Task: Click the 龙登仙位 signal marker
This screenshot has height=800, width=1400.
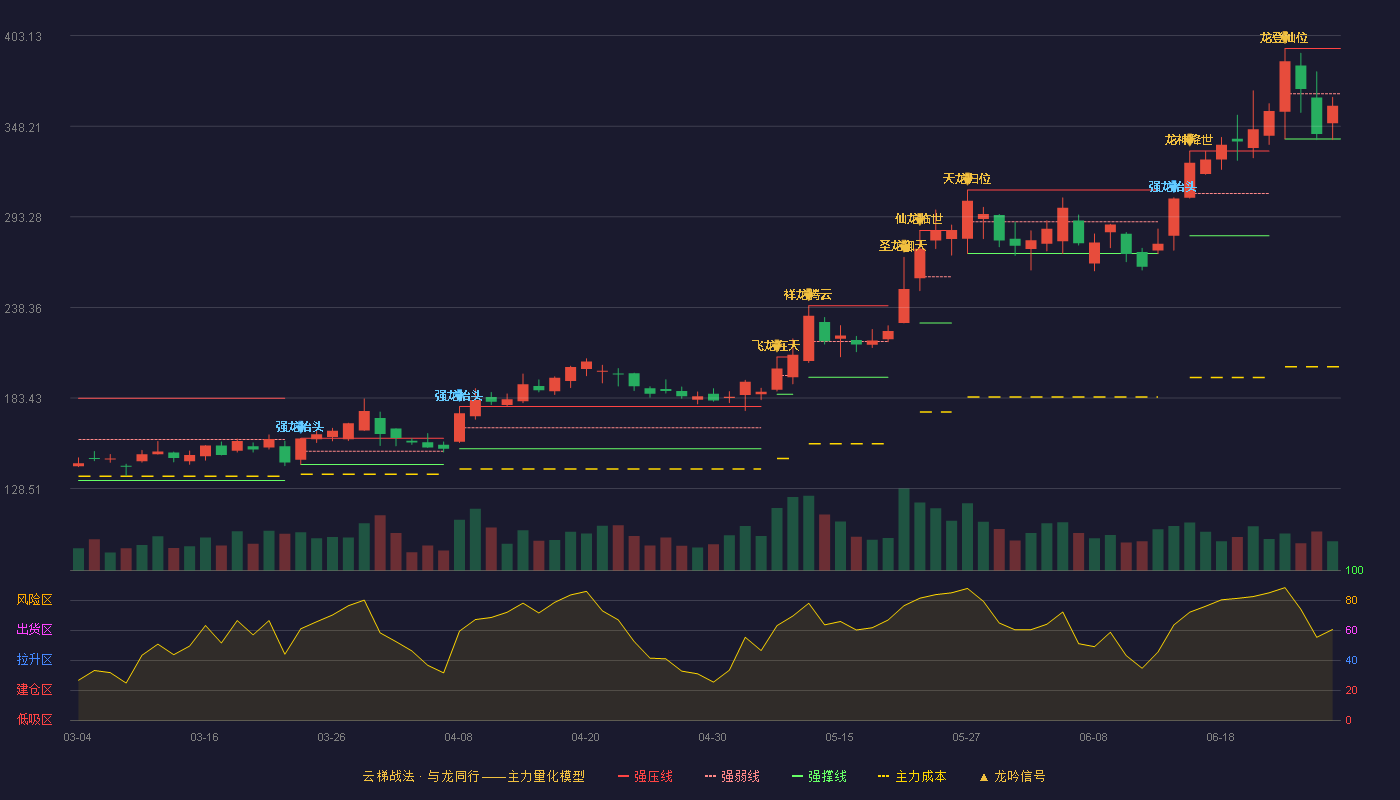Action: [1284, 38]
